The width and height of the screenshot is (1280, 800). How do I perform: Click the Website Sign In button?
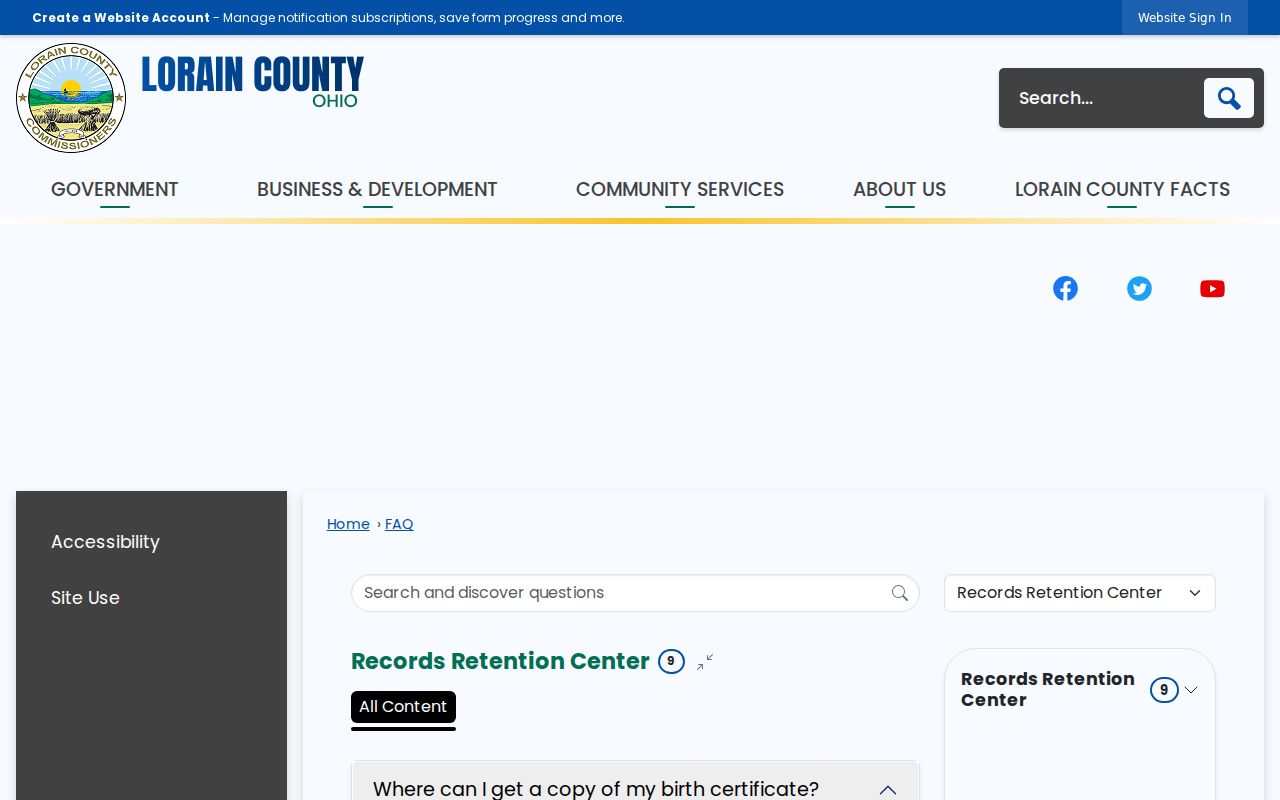(1185, 18)
